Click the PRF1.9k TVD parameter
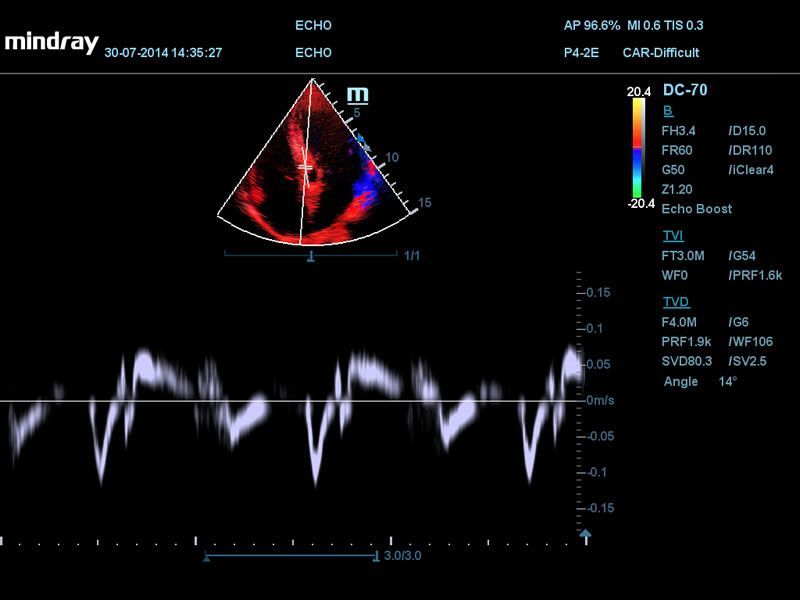 coord(686,341)
